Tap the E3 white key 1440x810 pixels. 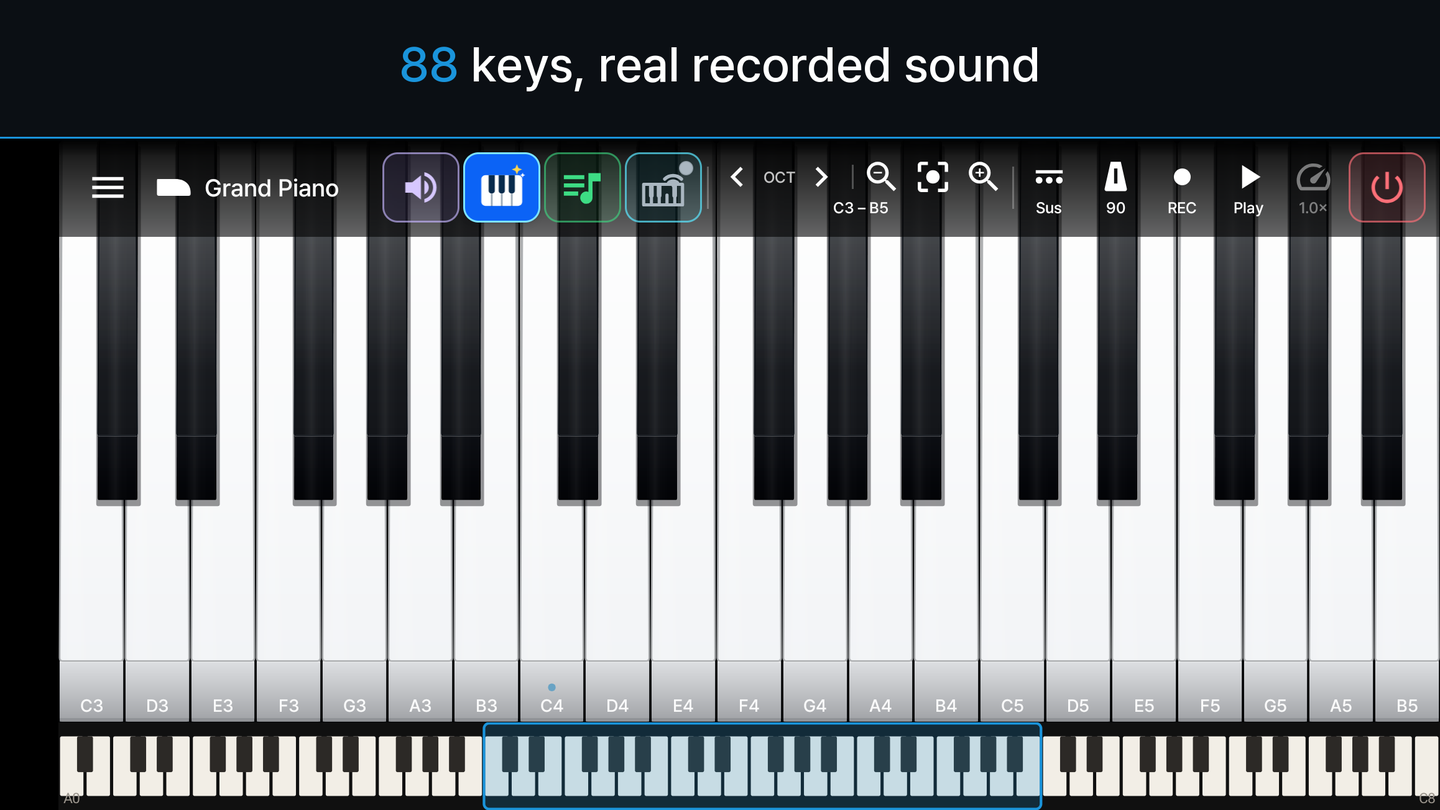tap(223, 600)
